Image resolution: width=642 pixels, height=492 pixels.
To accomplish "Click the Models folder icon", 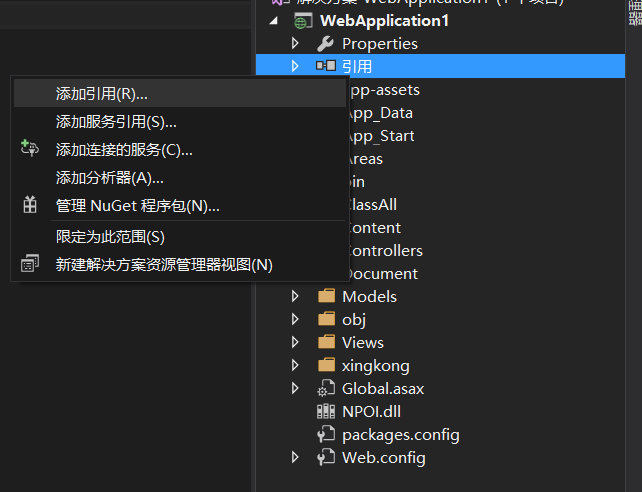I will pos(326,296).
